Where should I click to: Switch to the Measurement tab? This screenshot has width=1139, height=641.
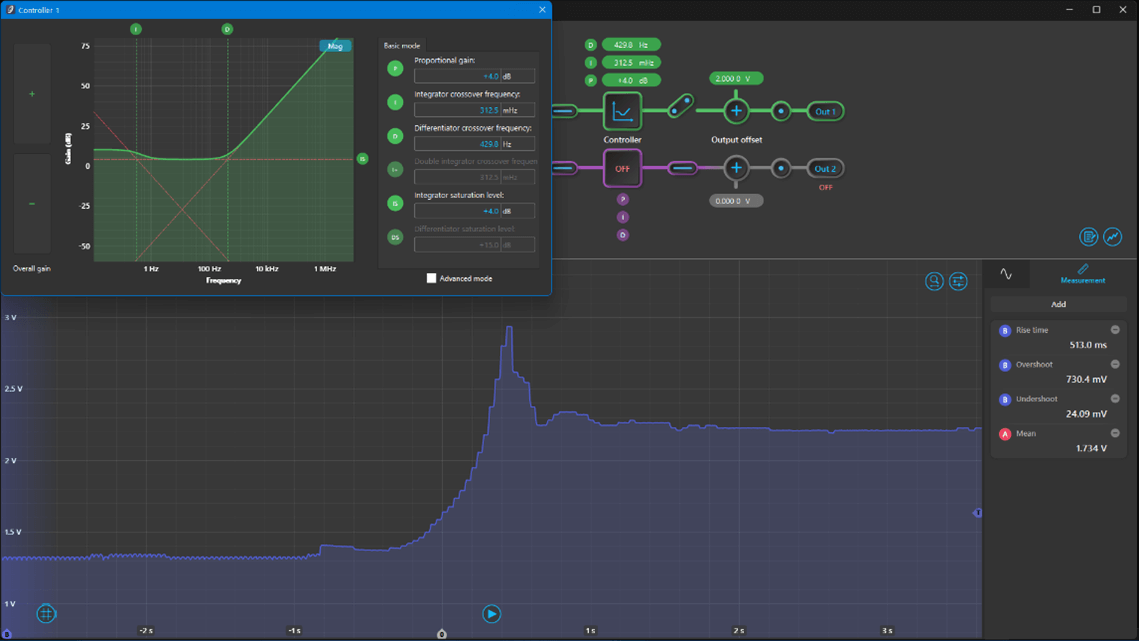coord(1082,274)
